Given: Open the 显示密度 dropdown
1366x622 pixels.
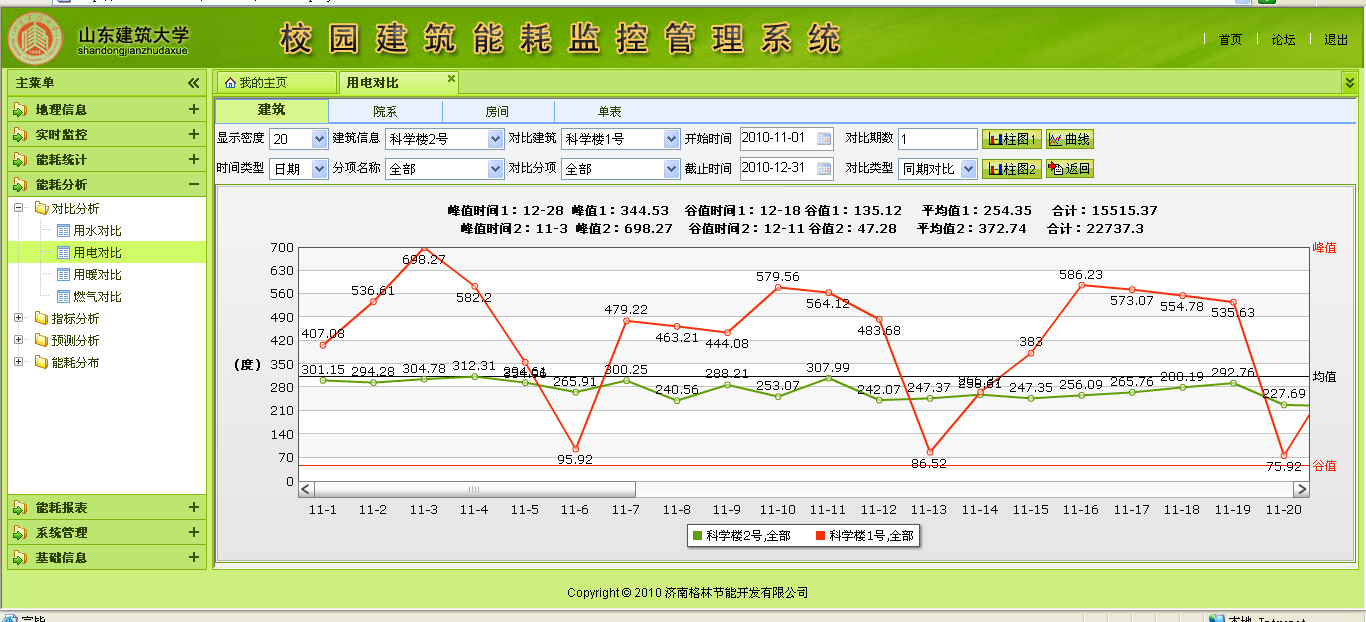Looking at the screenshot, I should [x=320, y=139].
